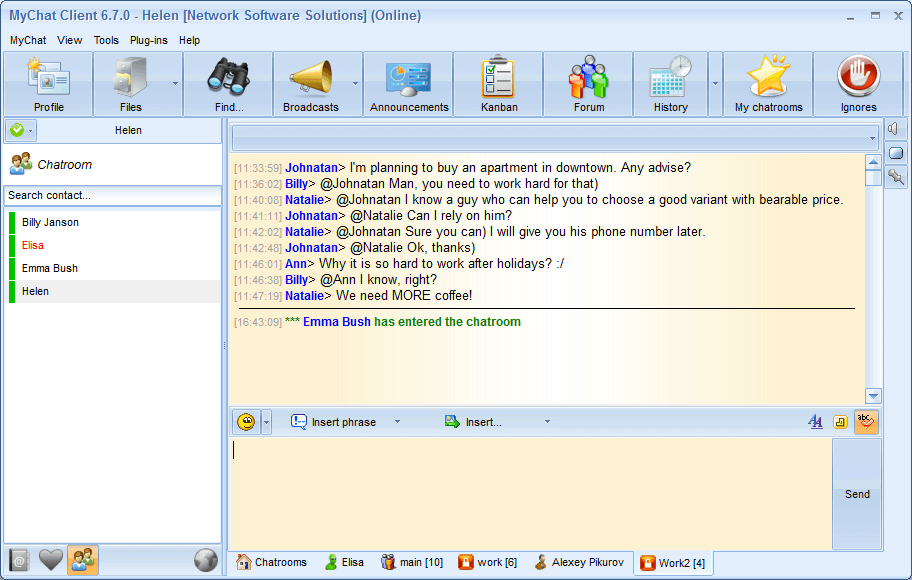Switch to the main [10] tab
The image size is (912, 580).
pyautogui.click(x=412, y=562)
